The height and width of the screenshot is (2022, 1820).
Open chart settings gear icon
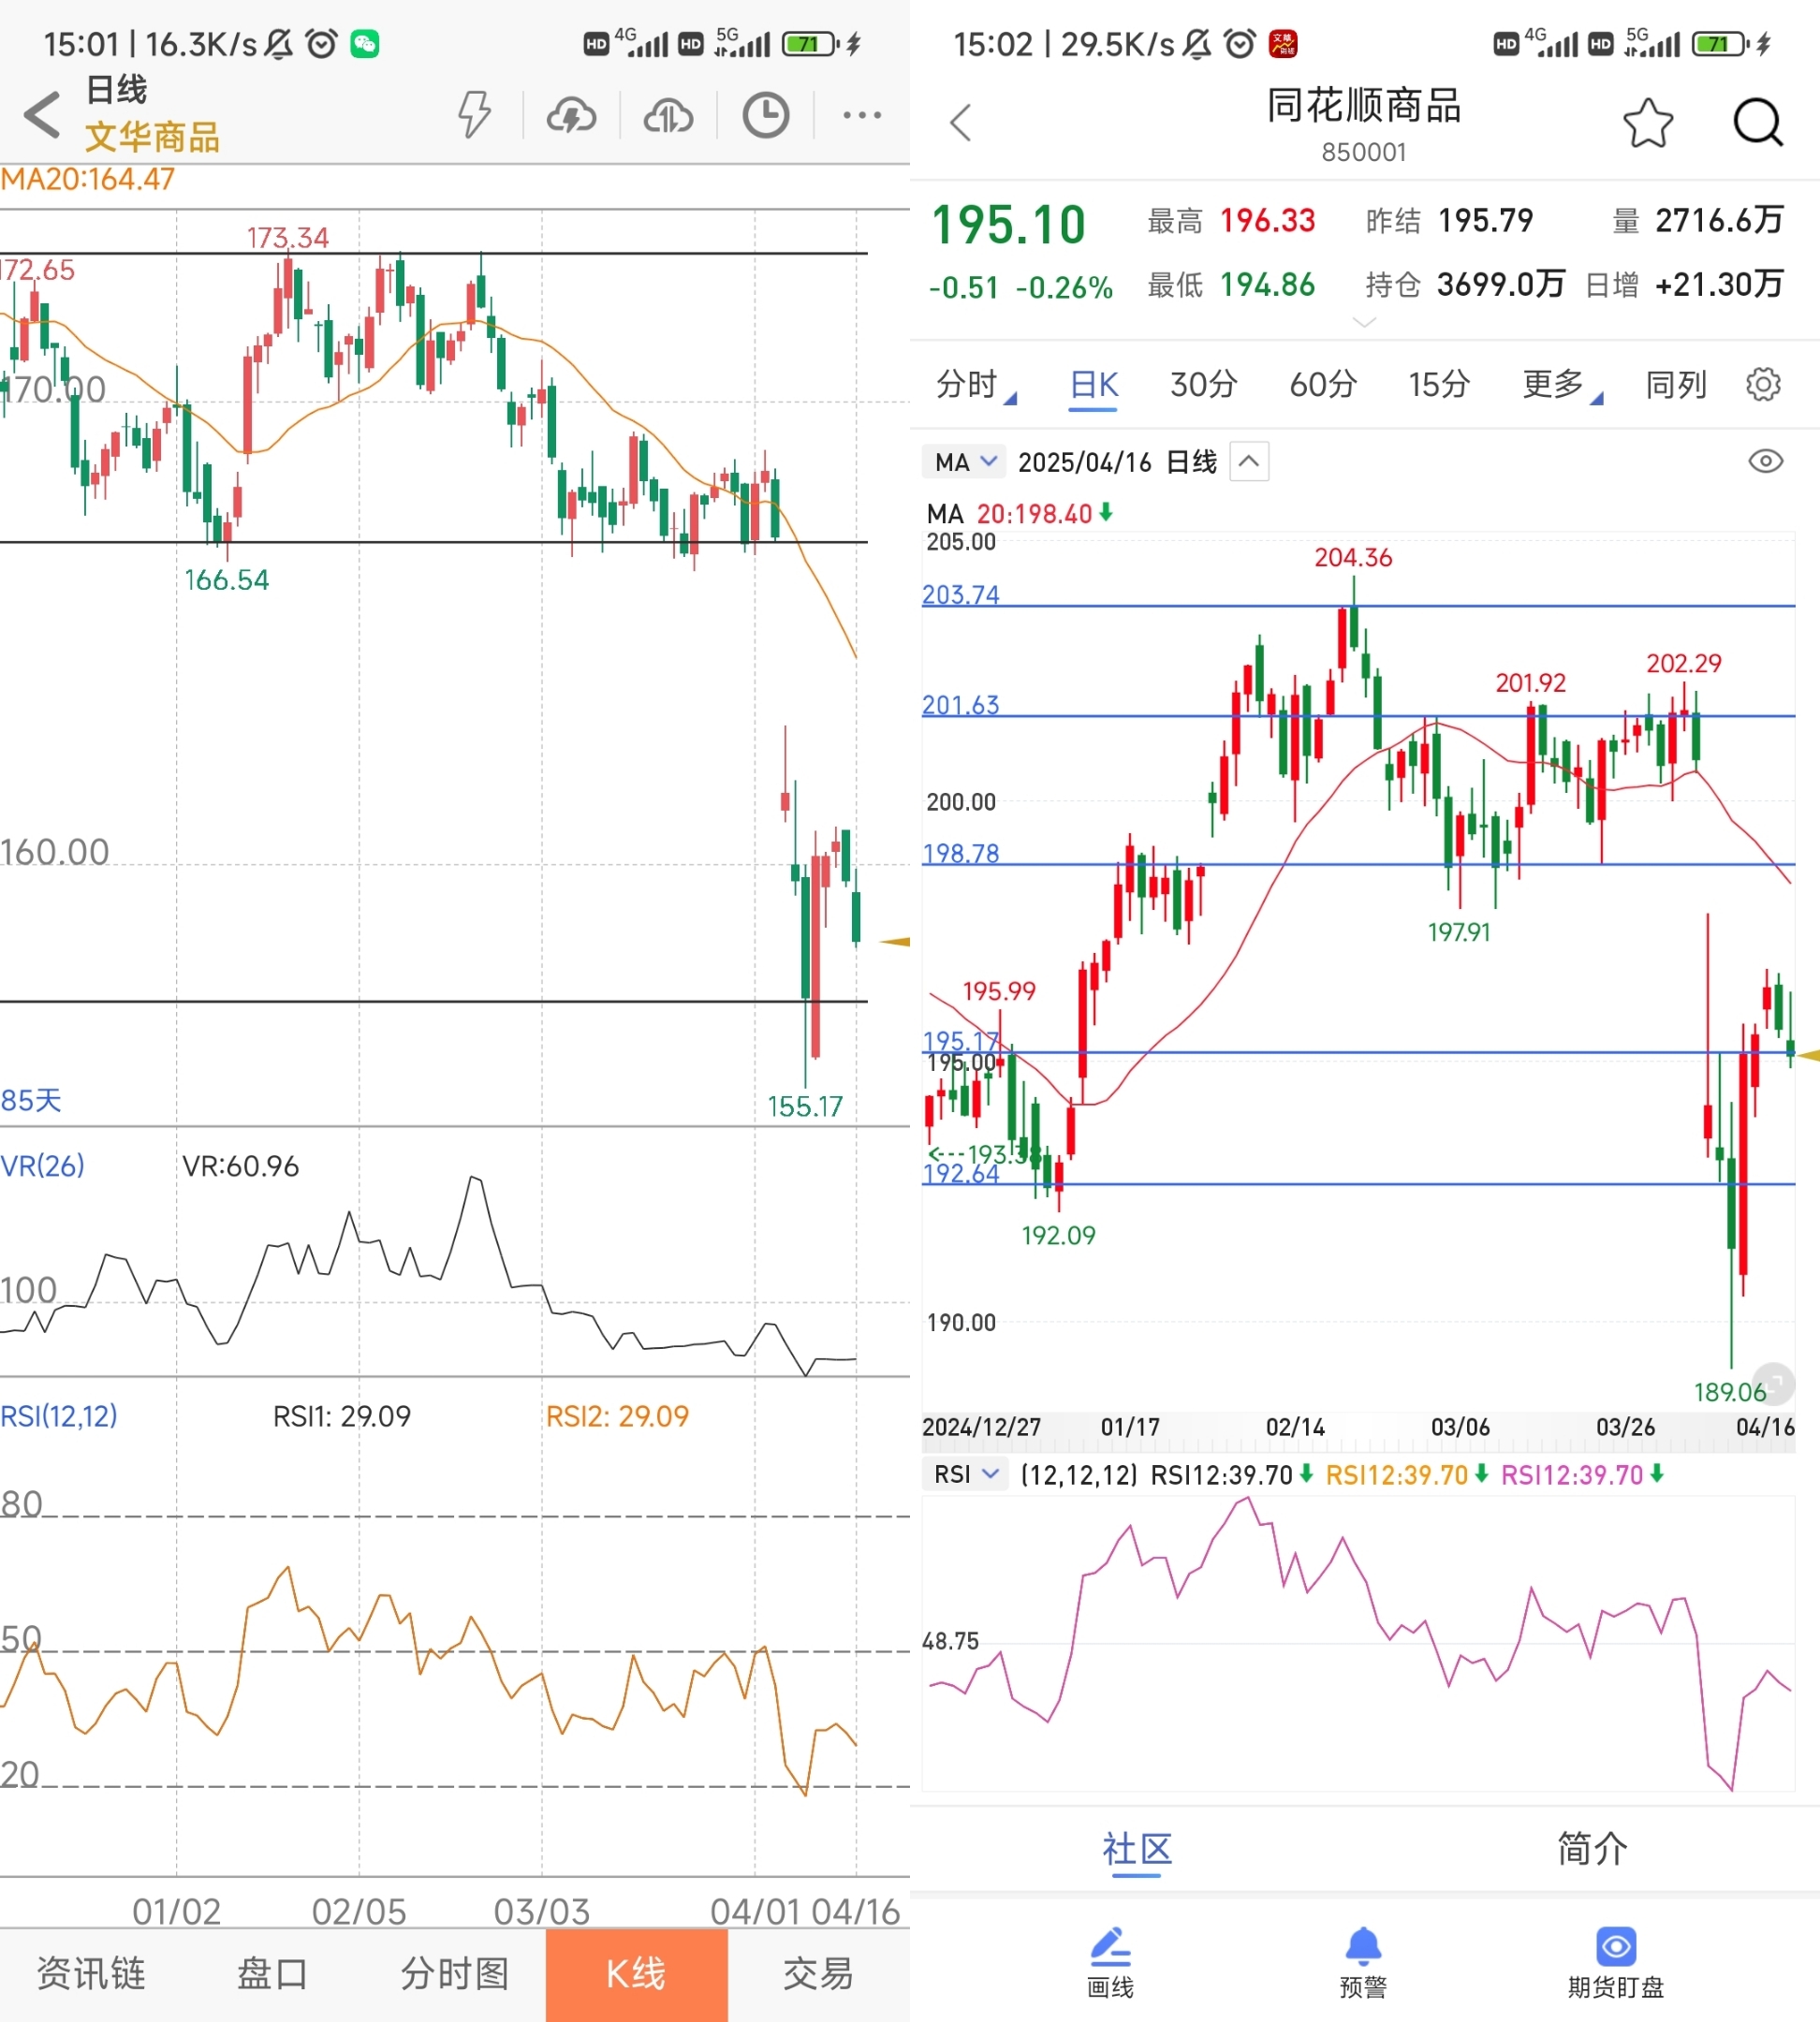coord(1763,384)
